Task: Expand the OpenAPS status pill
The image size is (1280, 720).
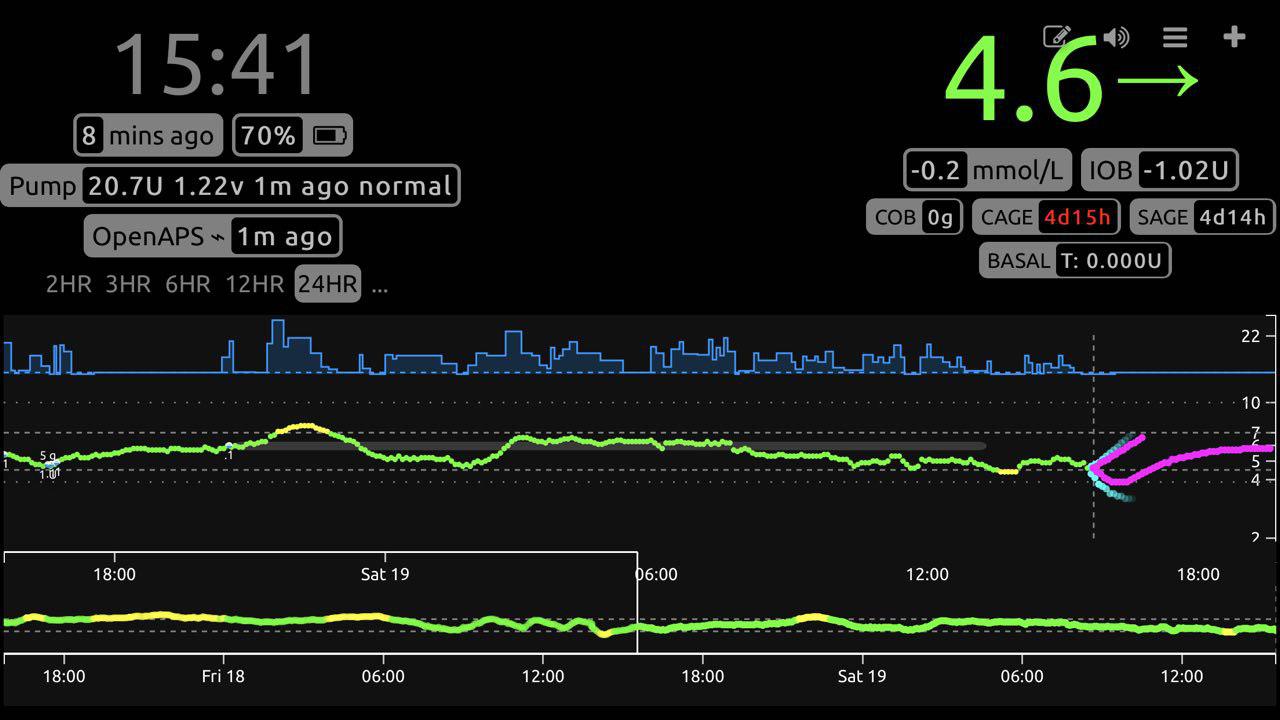Action: (x=212, y=237)
